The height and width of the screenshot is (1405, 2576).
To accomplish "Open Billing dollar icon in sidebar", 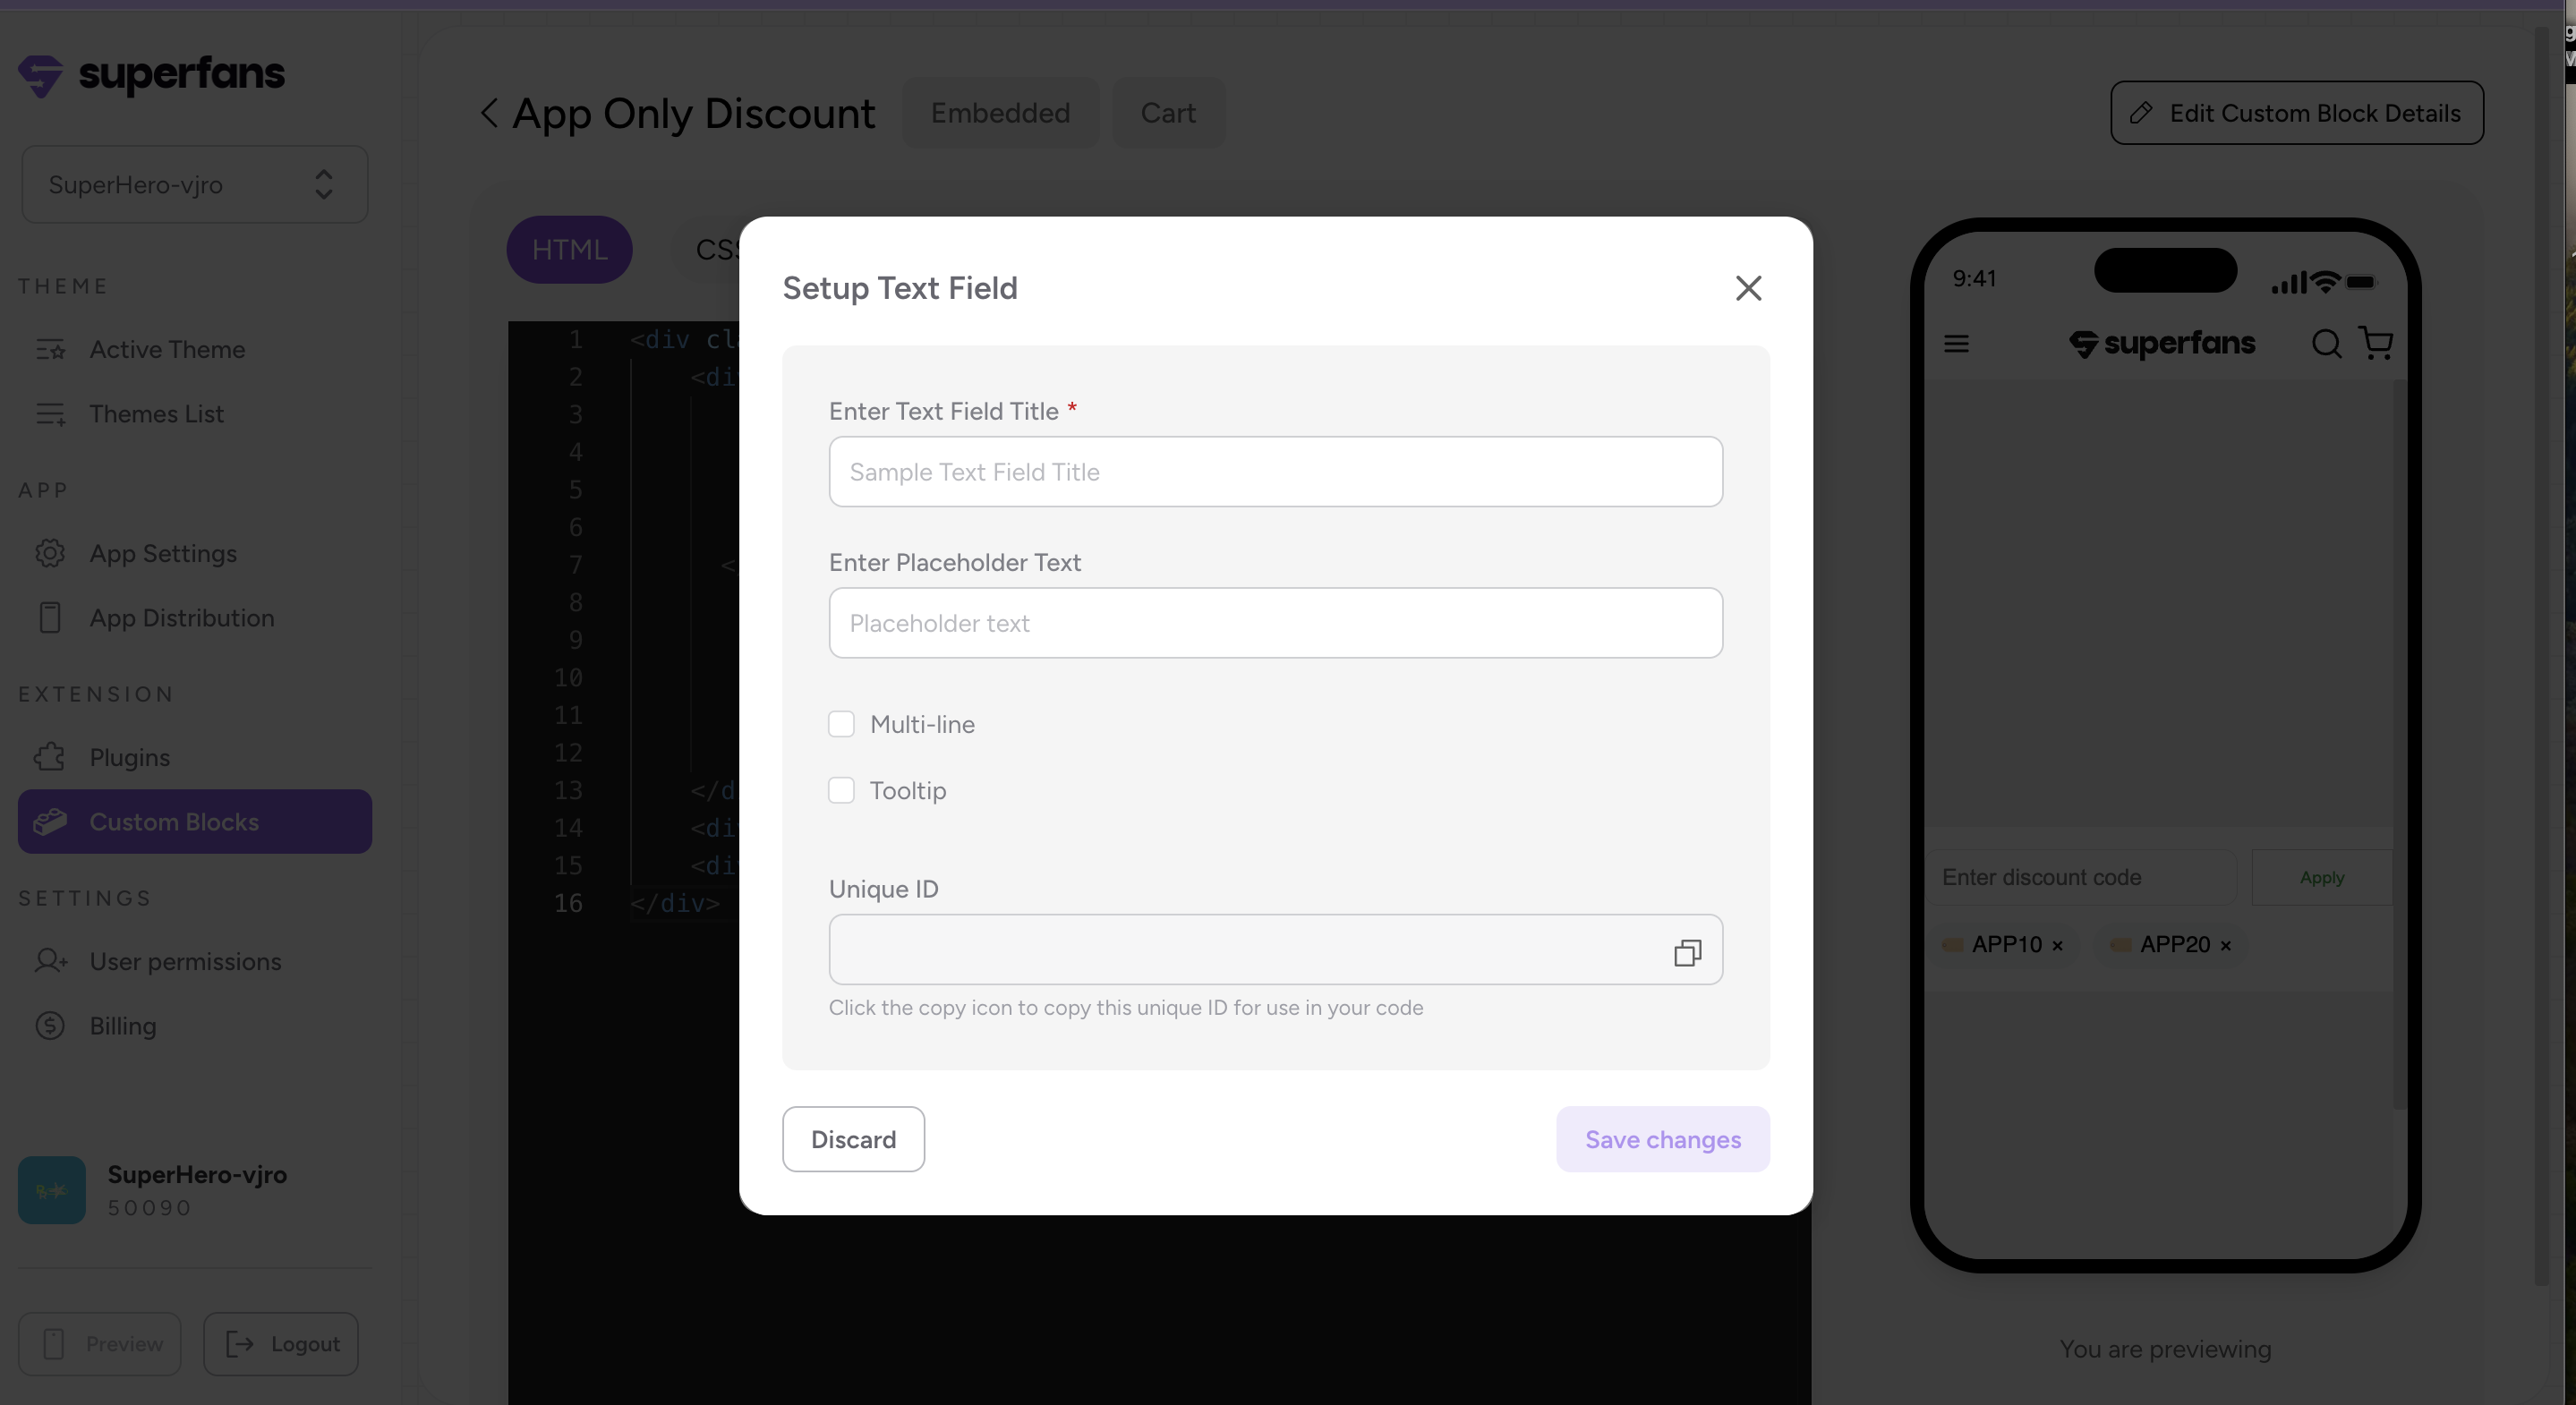I will (50, 1025).
